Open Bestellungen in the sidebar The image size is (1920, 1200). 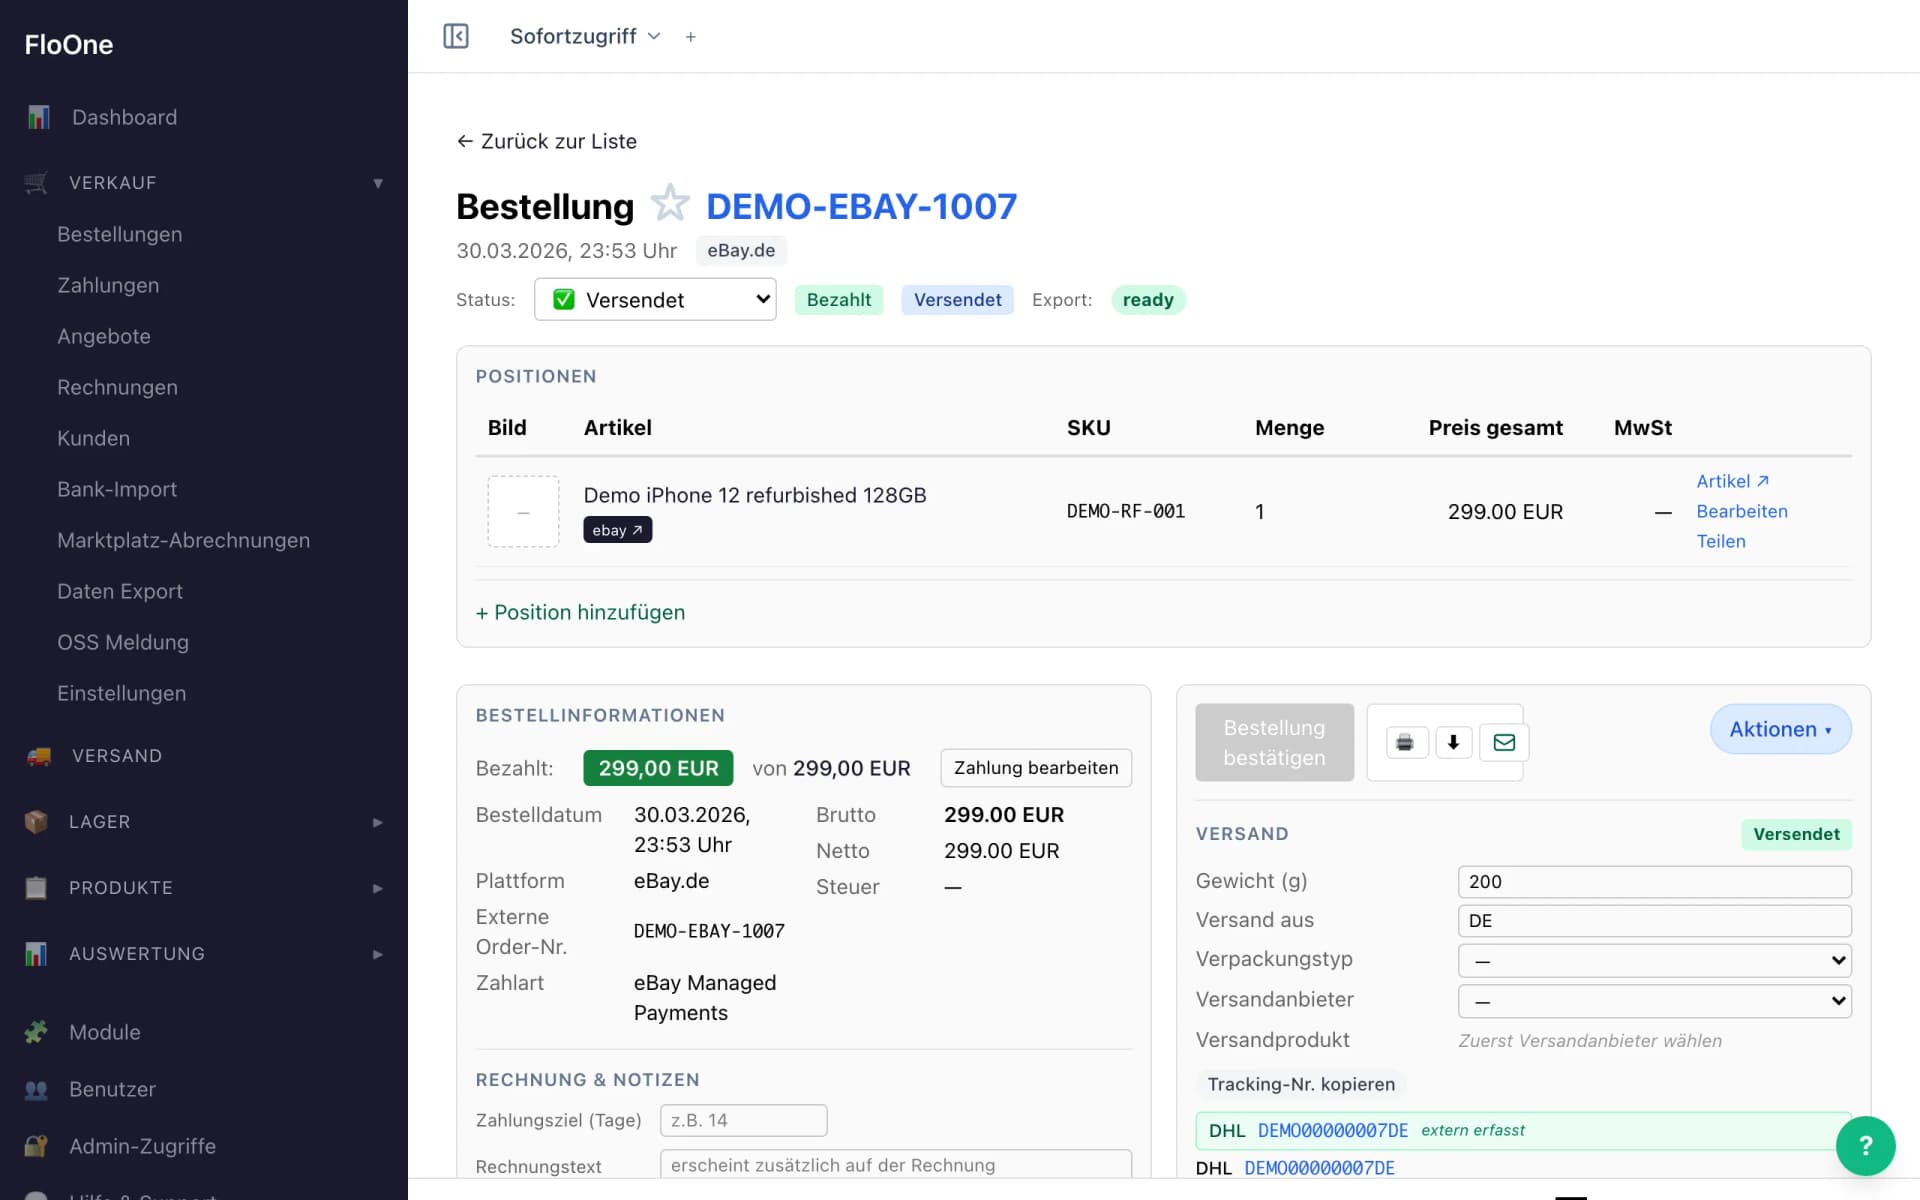119,234
